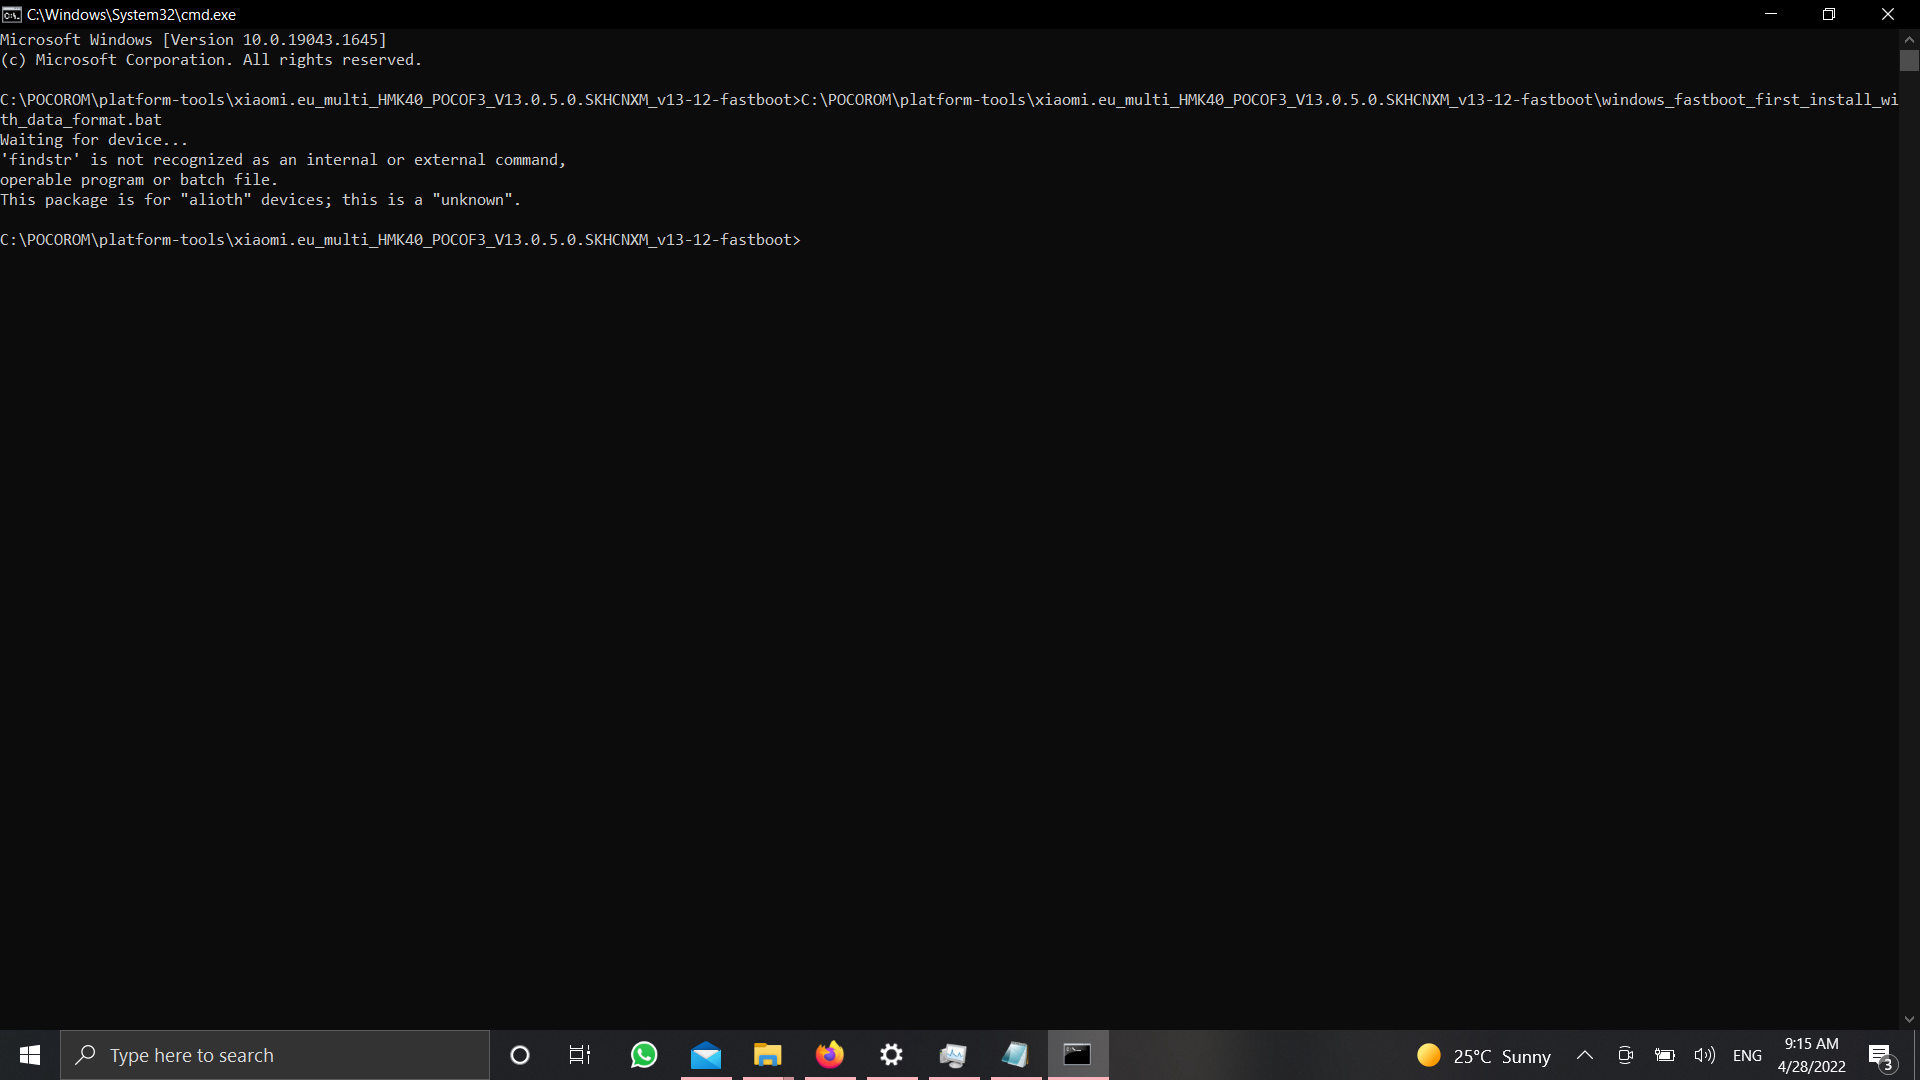Image resolution: width=1920 pixels, height=1080 pixels.
Task: Open File Explorer from taskbar
Action: pos(767,1055)
